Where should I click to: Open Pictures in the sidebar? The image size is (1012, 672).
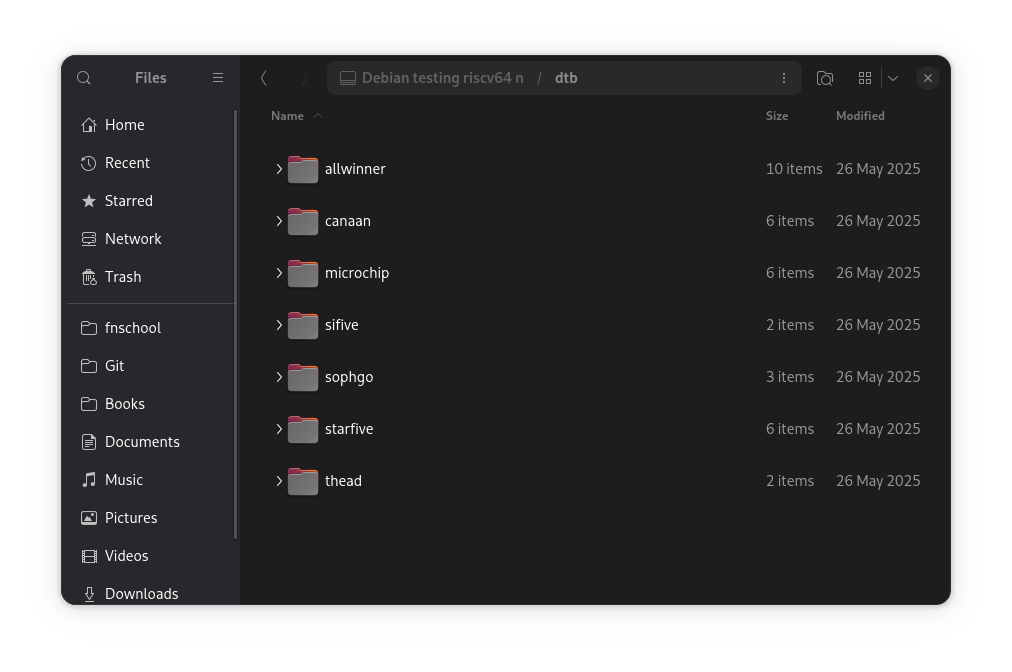[x=150, y=518]
